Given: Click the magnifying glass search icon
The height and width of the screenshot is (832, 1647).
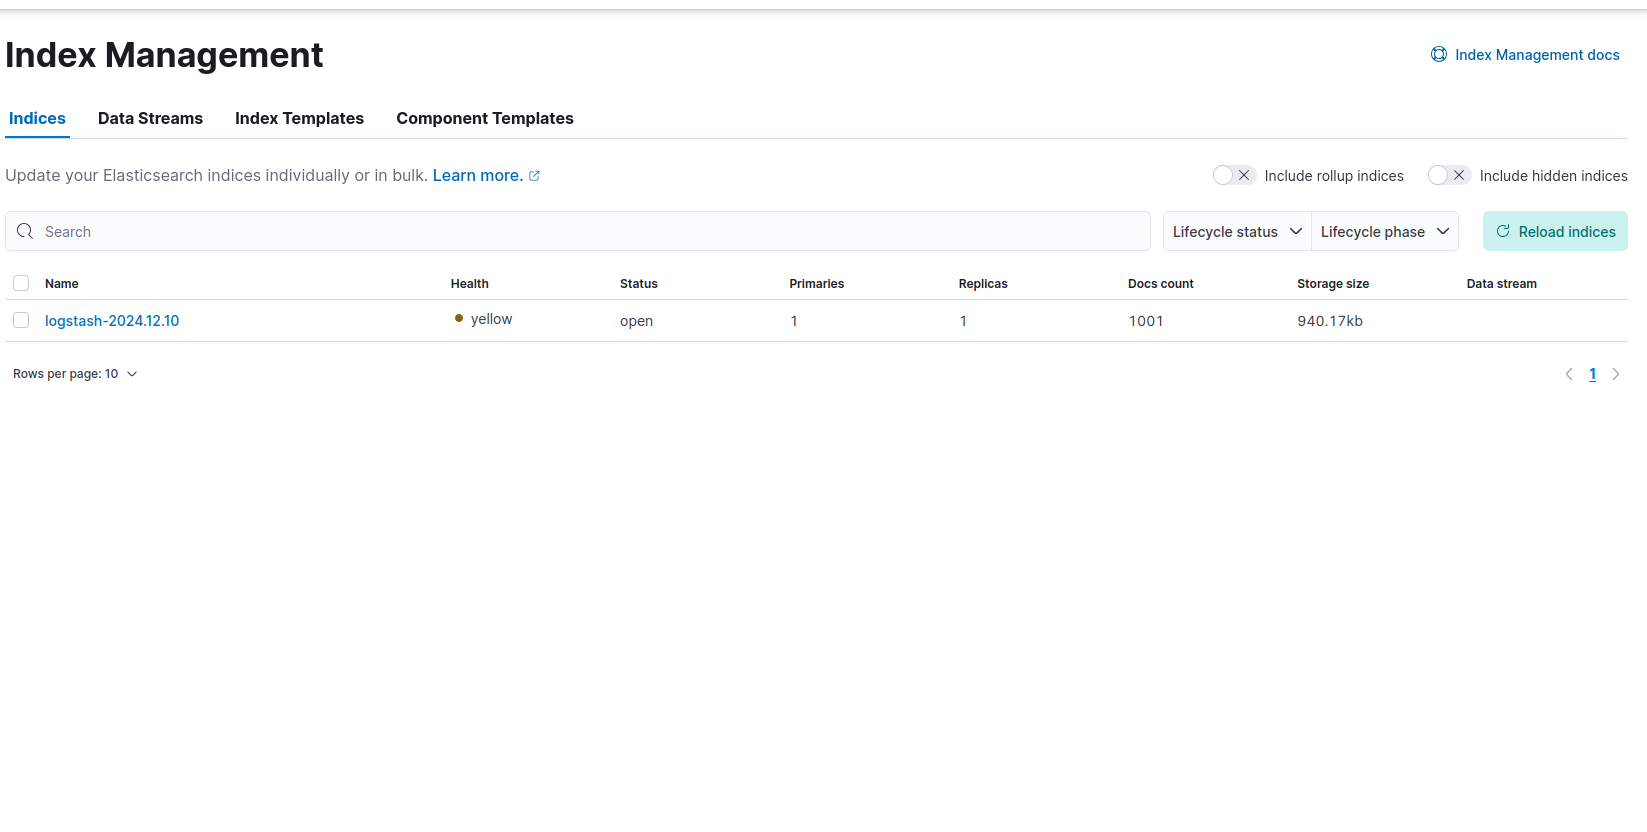Looking at the screenshot, I should pyautogui.click(x=25, y=231).
